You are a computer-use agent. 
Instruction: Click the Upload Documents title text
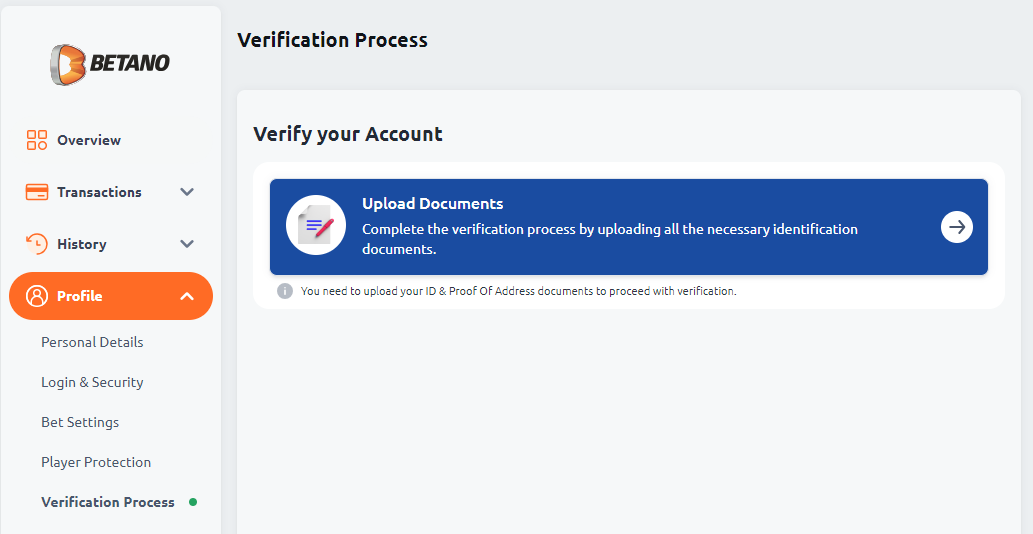(433, 203)
